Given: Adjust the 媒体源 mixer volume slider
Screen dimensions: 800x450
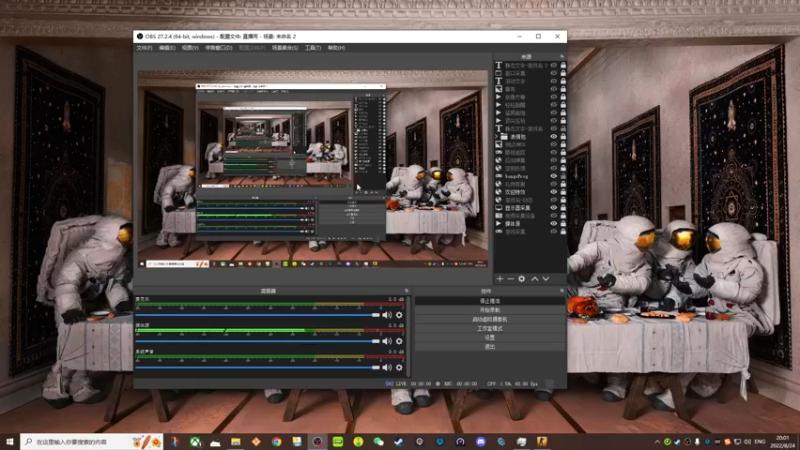Looking at the screenshot, I should 258,341.
